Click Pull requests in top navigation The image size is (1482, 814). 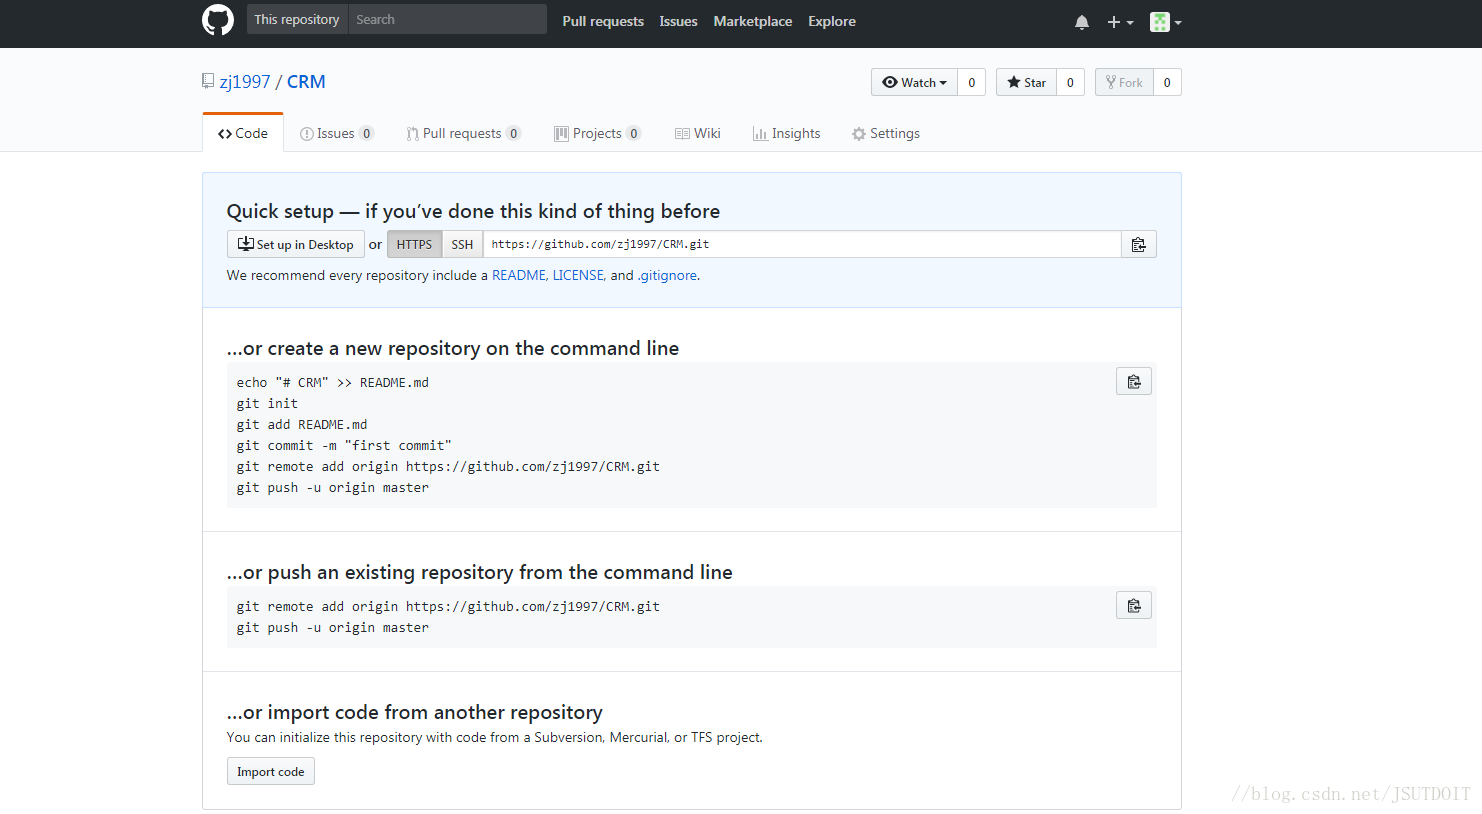[603, 21]
